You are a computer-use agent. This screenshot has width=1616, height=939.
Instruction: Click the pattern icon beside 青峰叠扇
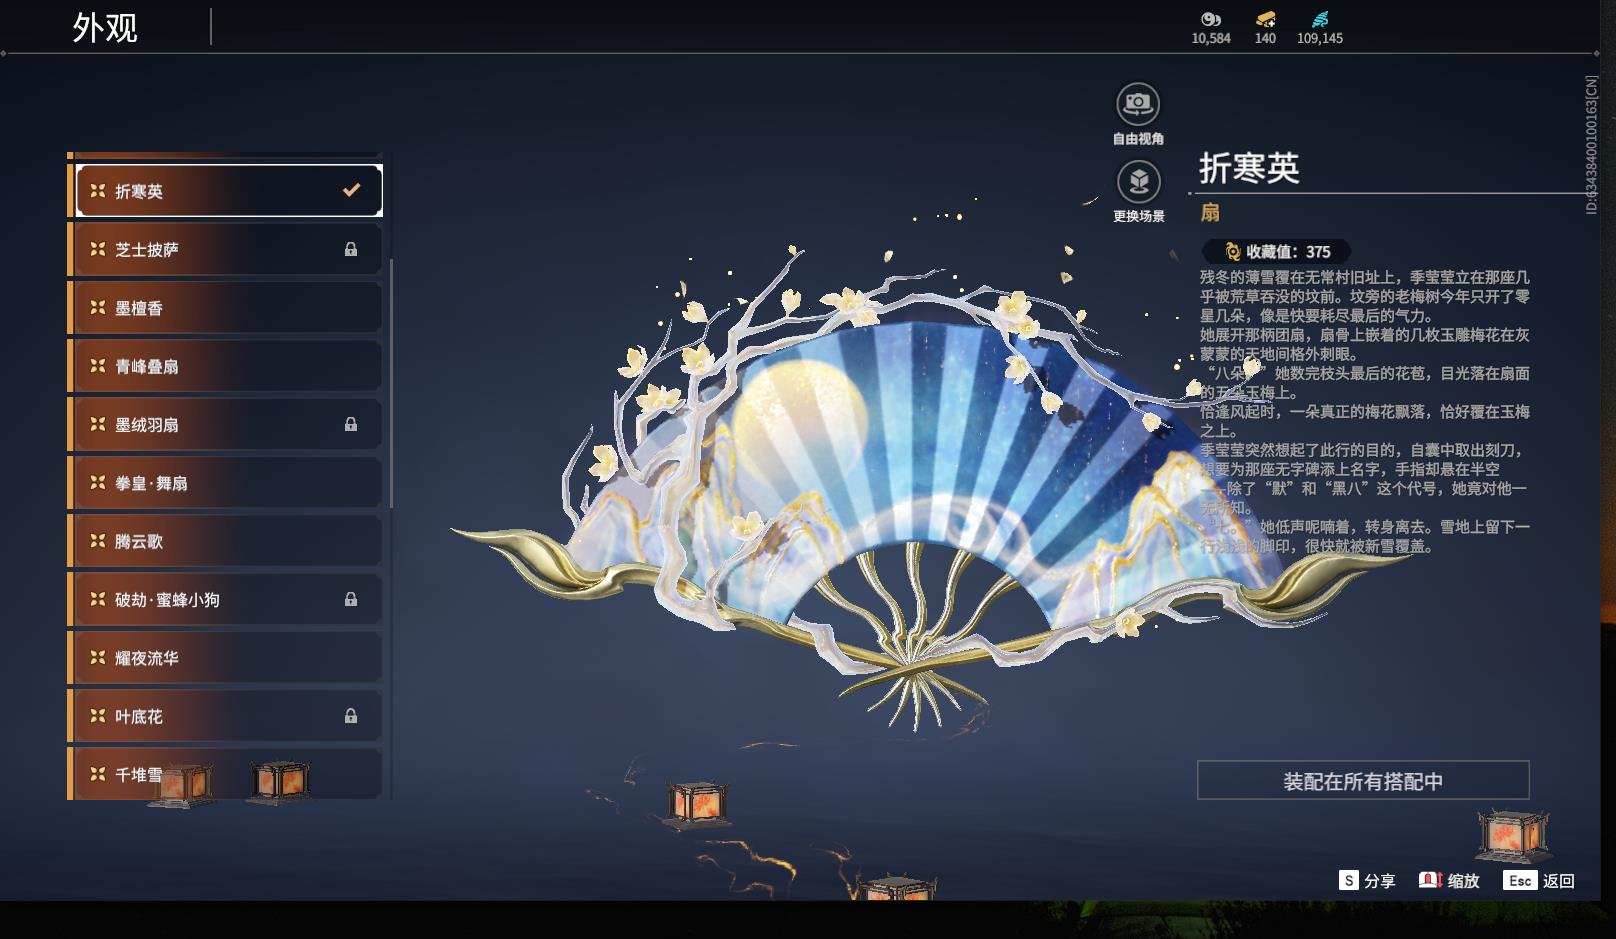(98, 366)
